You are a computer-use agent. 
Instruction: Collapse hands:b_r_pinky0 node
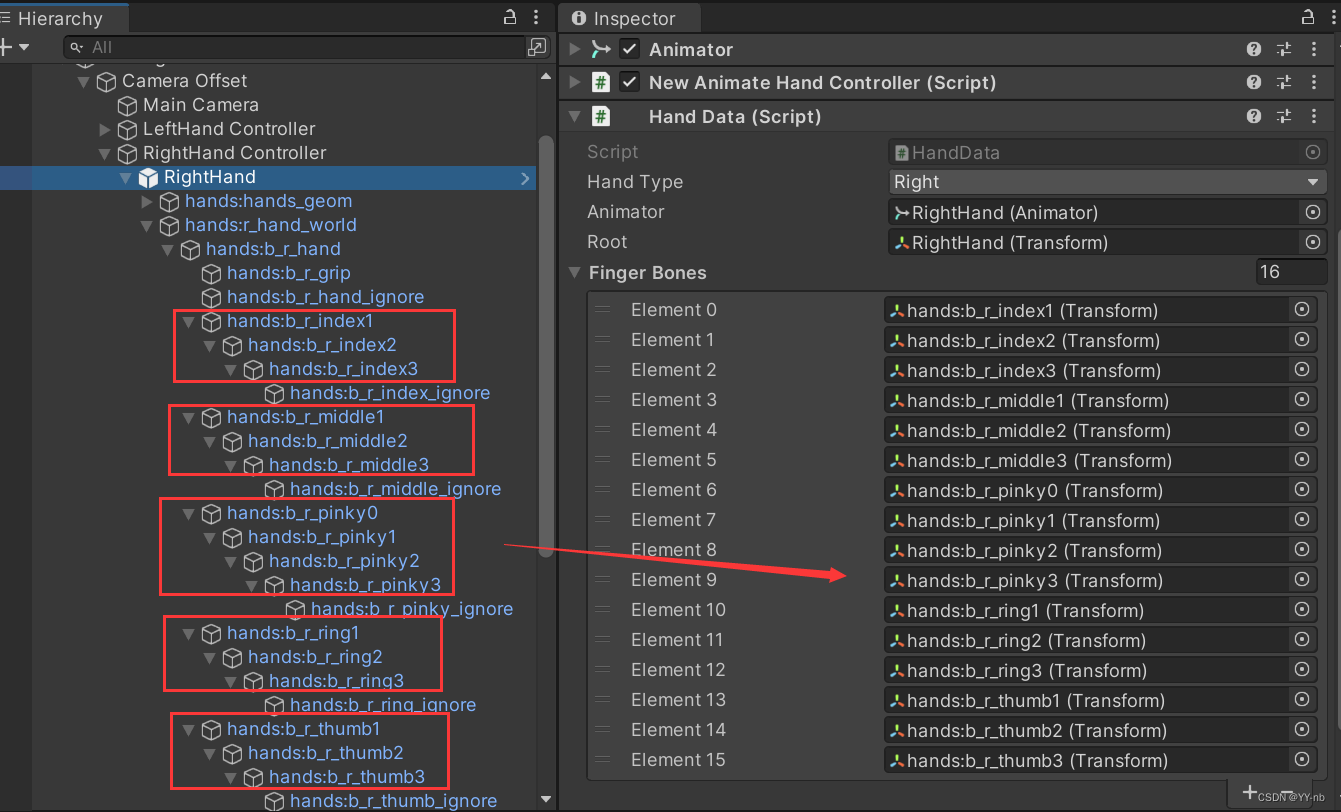coord(189,513)
